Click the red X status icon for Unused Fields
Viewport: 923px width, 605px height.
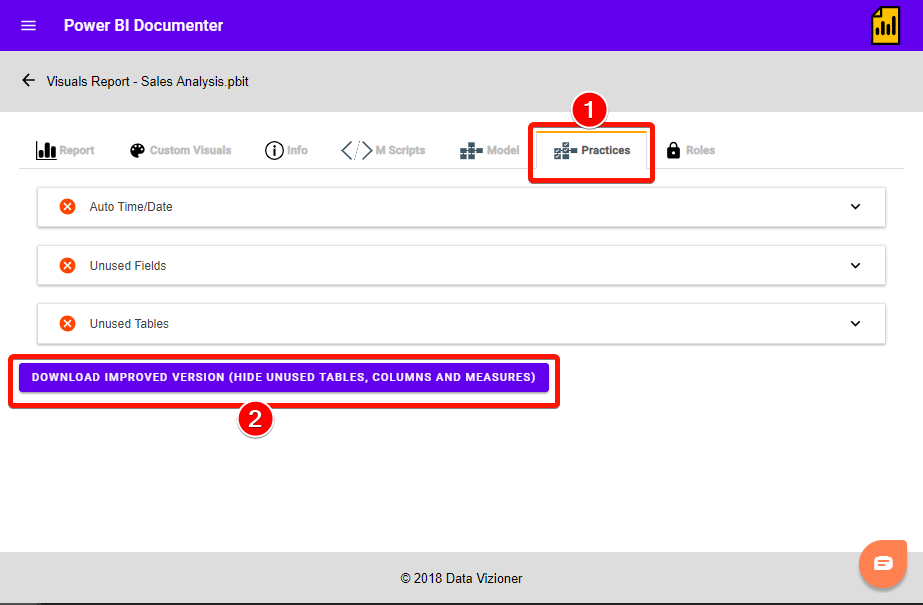[68, 265]
